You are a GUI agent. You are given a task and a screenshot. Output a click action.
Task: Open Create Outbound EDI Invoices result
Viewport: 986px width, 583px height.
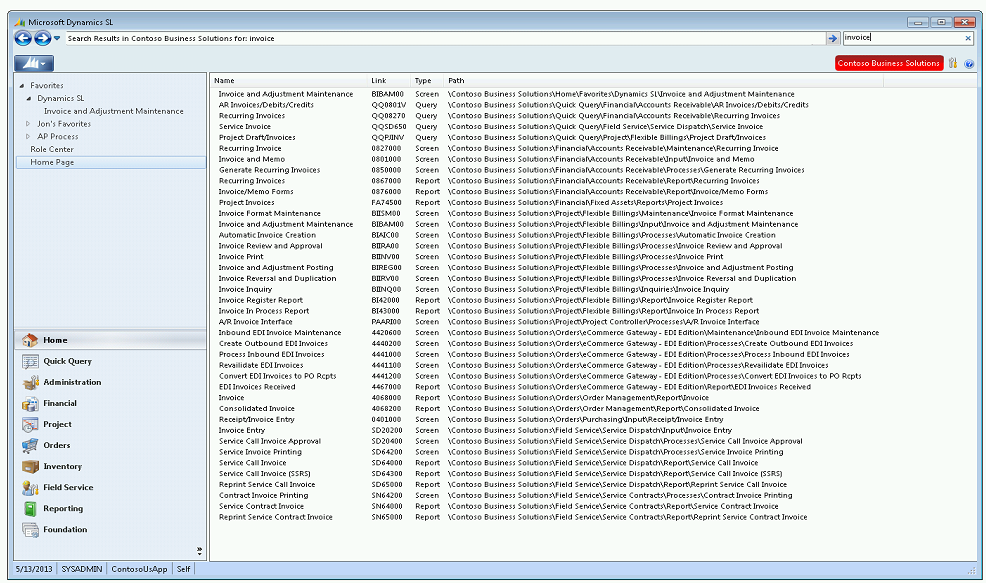[273, 343]
